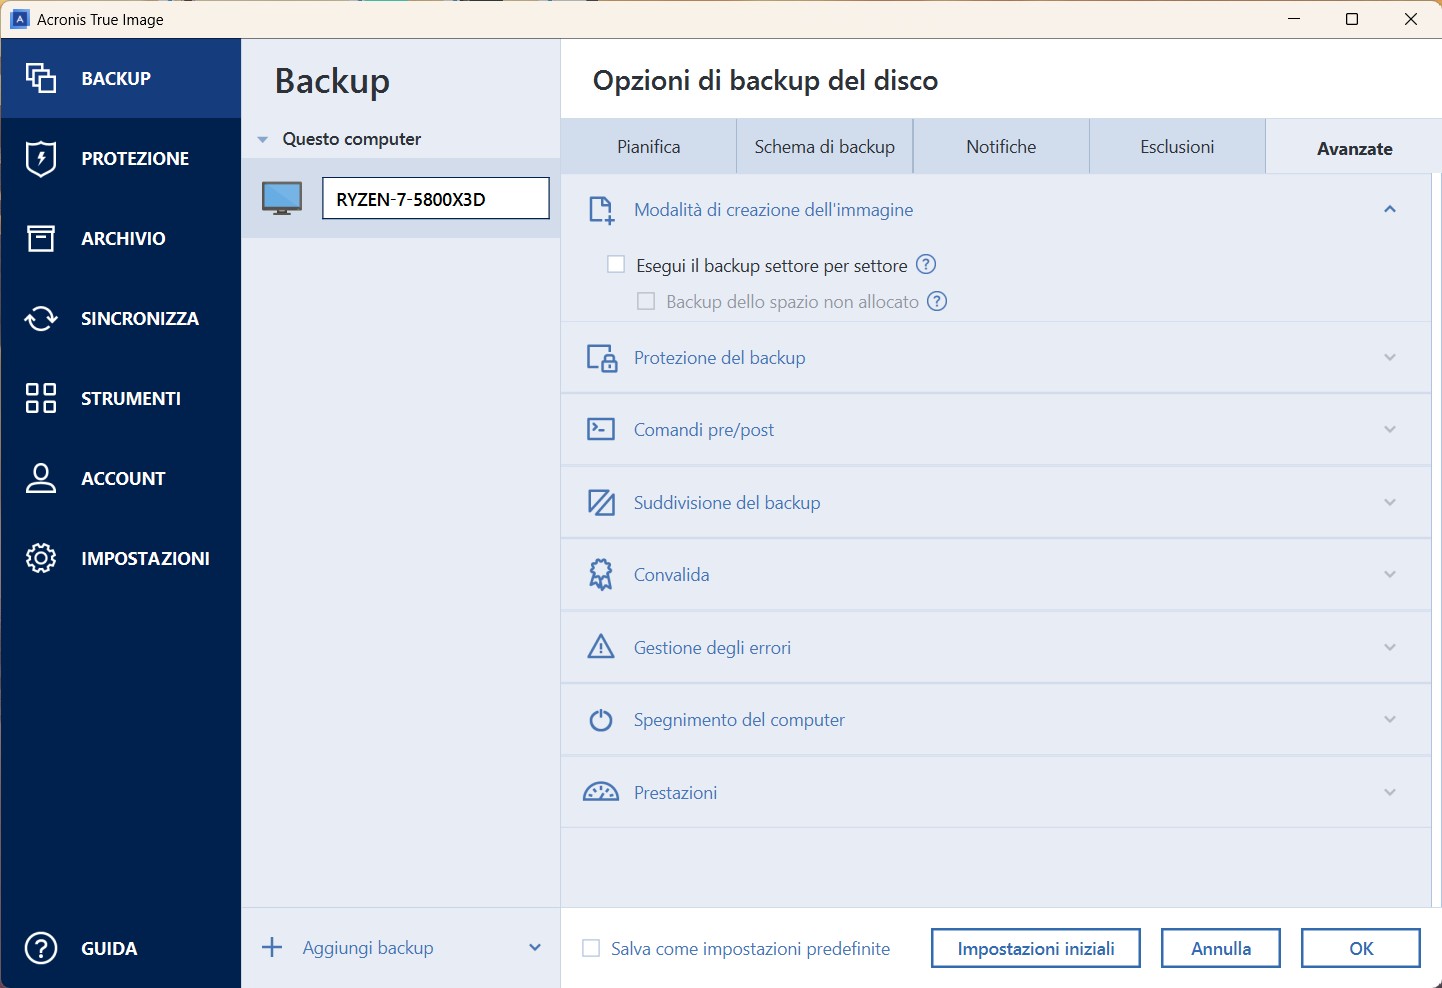Open the Aggiungi backup dropdown arrow
The image size is (1442, 988).
coord(535,948)
